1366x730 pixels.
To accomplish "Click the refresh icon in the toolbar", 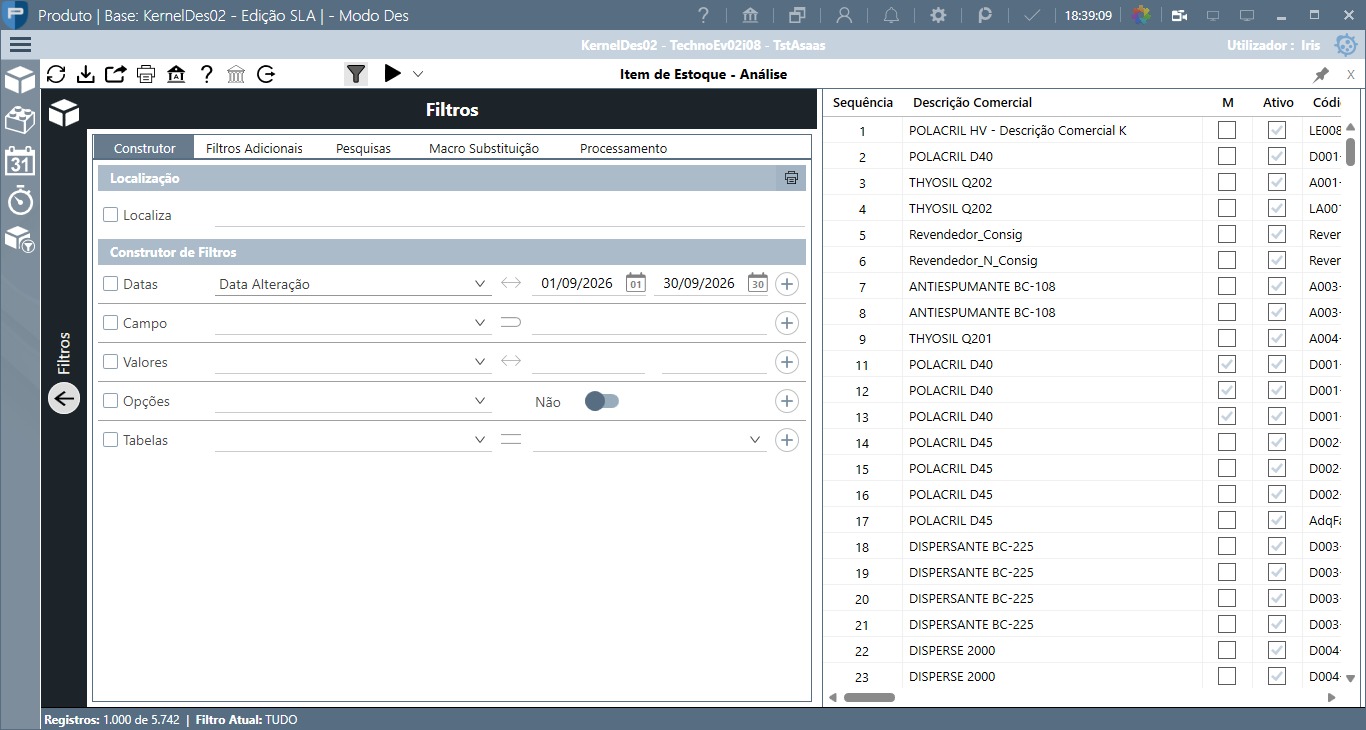I will [56, 74].
